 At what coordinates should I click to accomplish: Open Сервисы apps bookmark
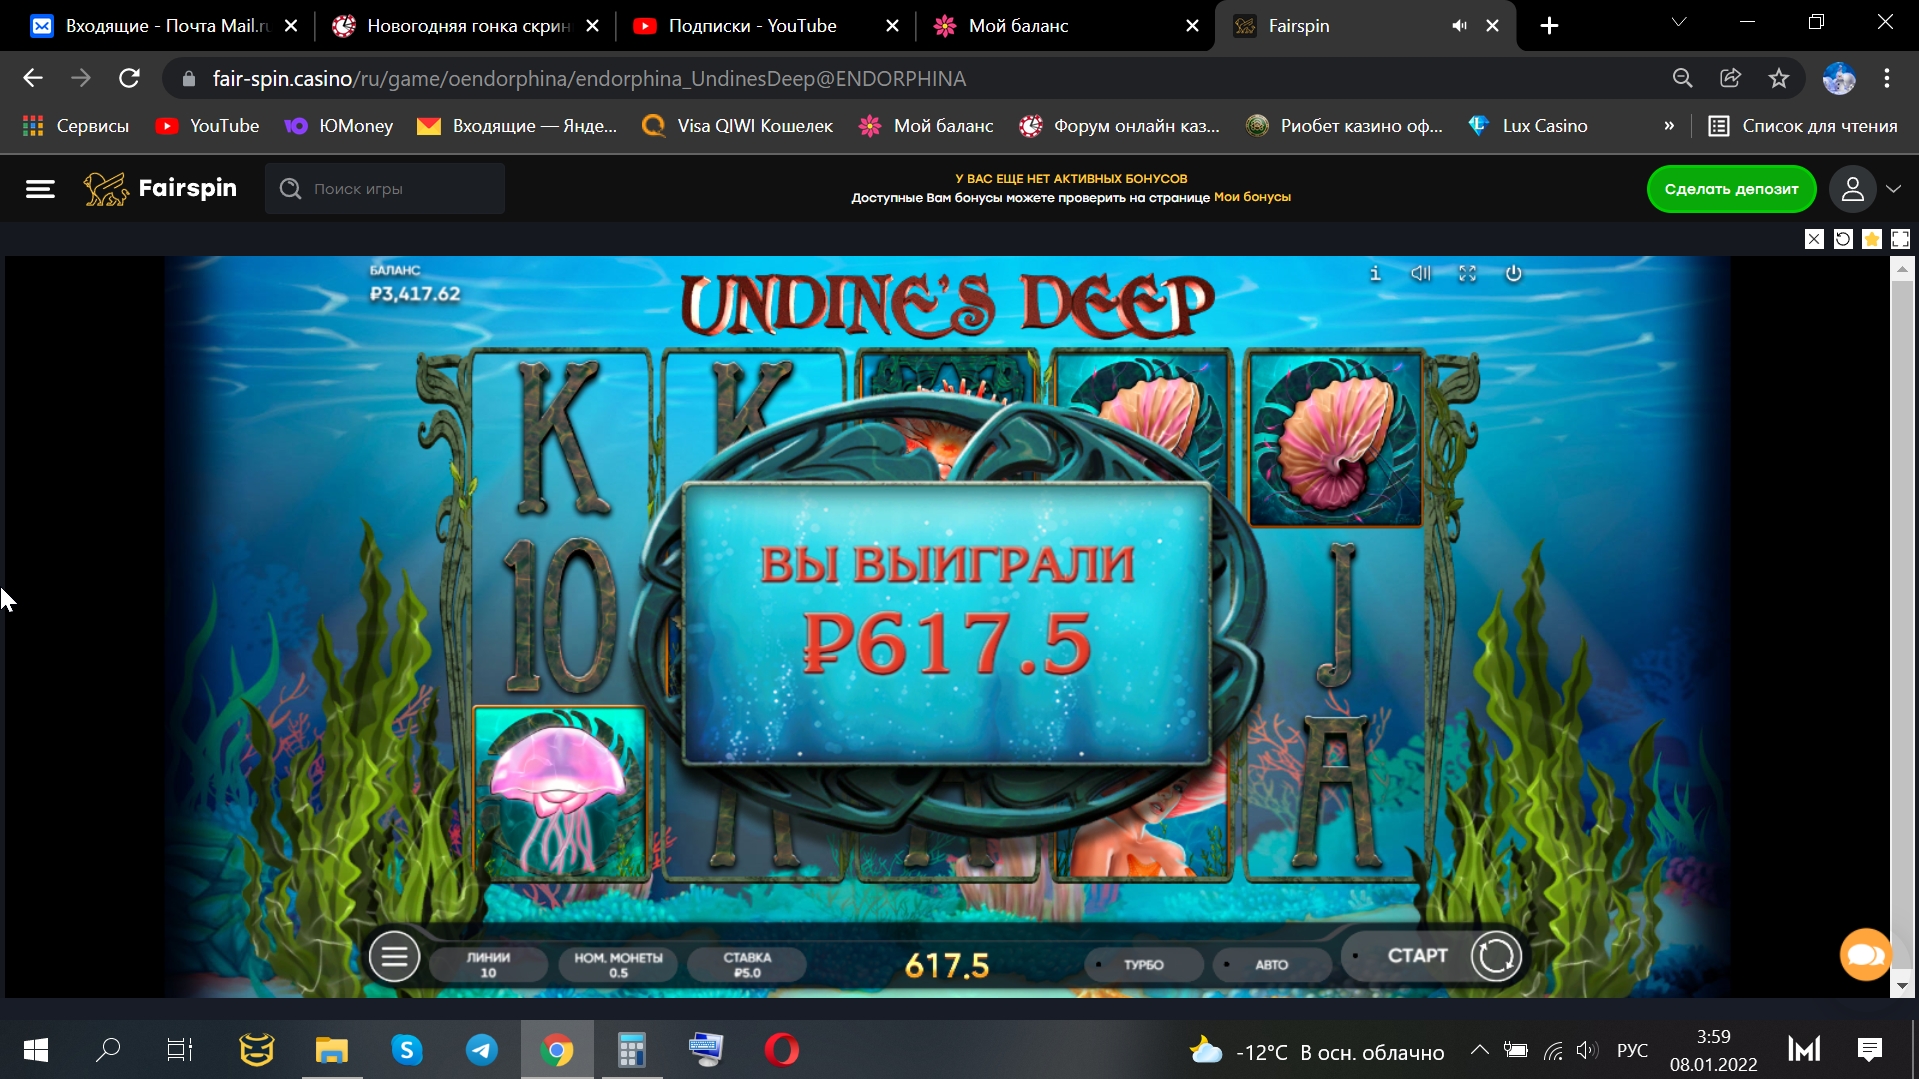76,126
